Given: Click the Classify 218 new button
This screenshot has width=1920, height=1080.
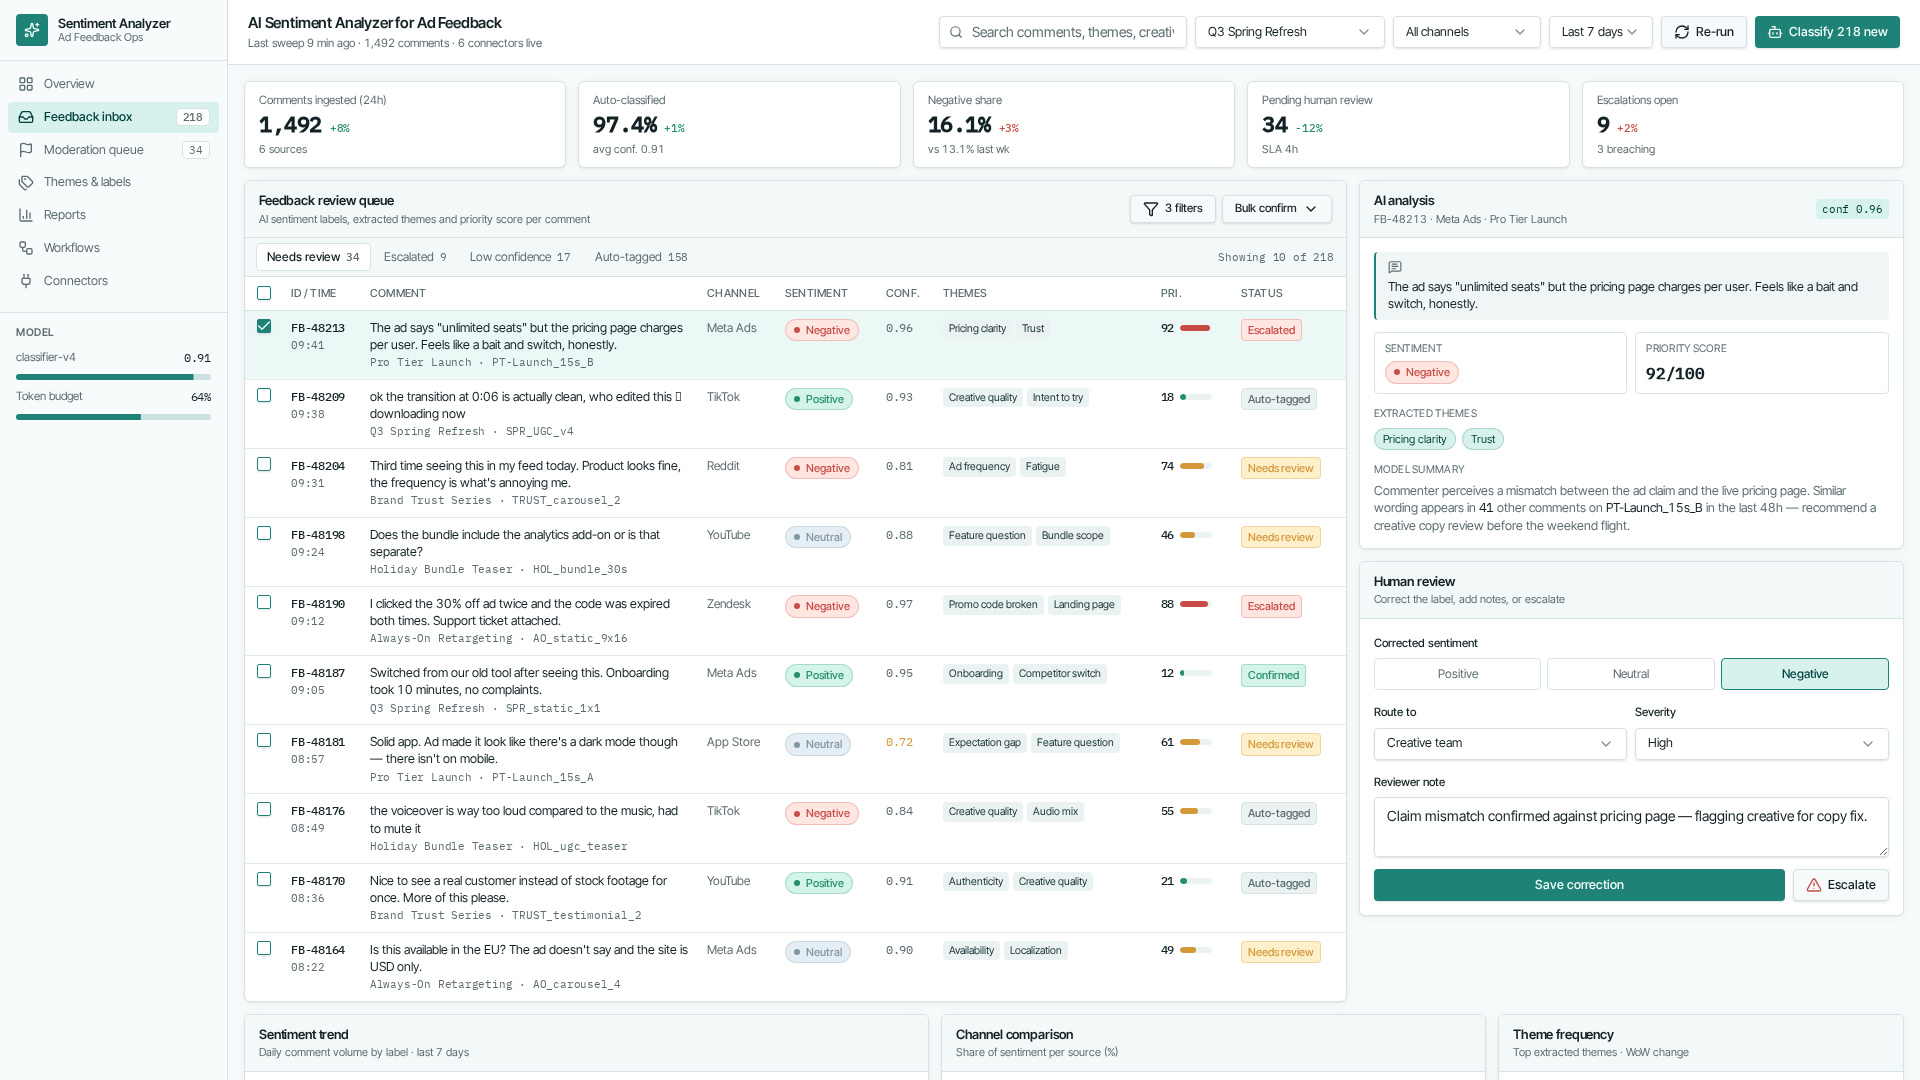Looking at the screenshot, I should (1827, 32).
